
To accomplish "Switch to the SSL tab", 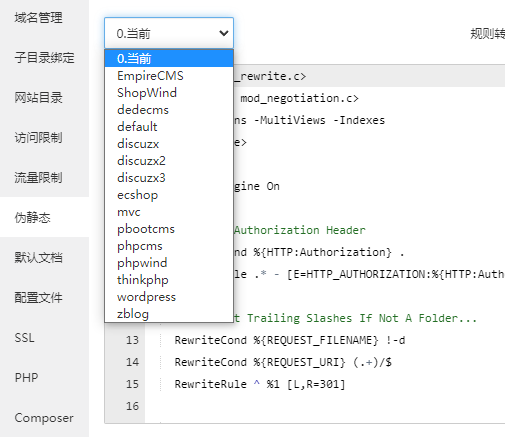I will coord(44,337).
